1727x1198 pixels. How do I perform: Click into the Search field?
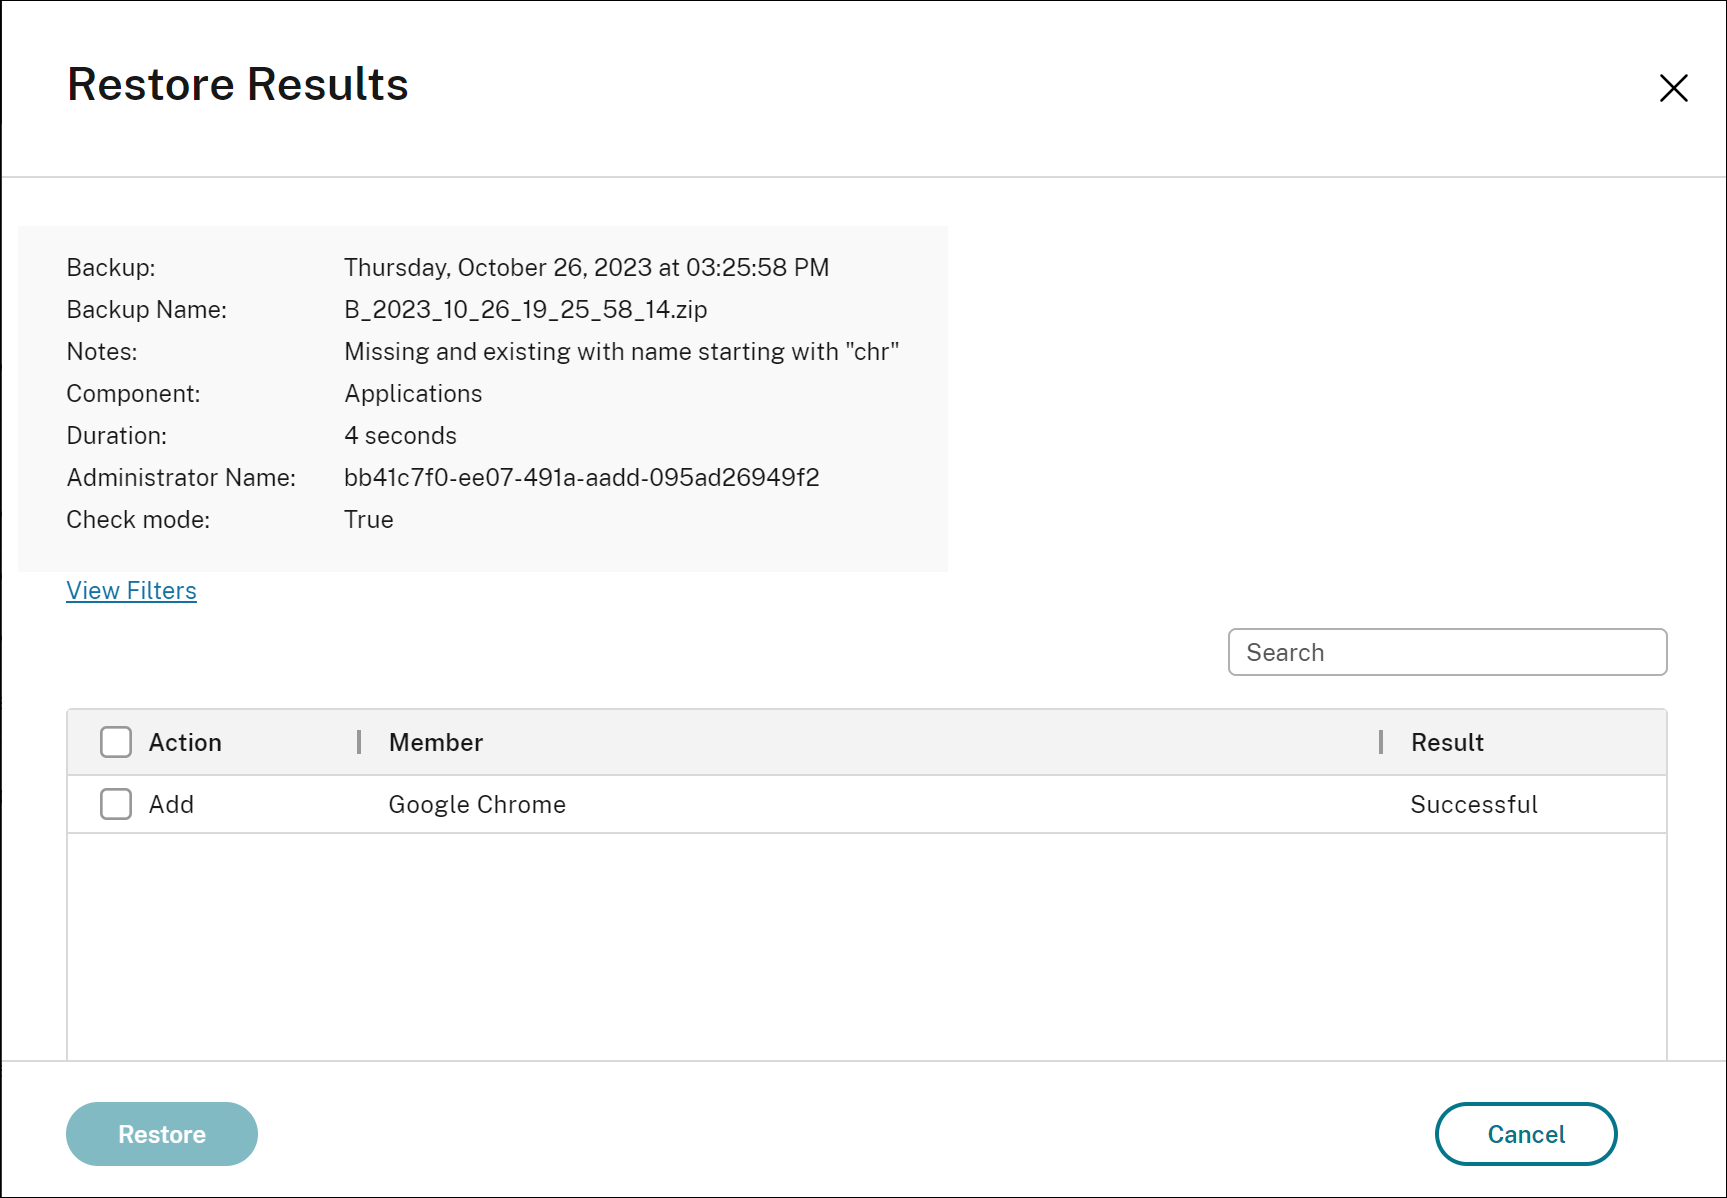1446,652
